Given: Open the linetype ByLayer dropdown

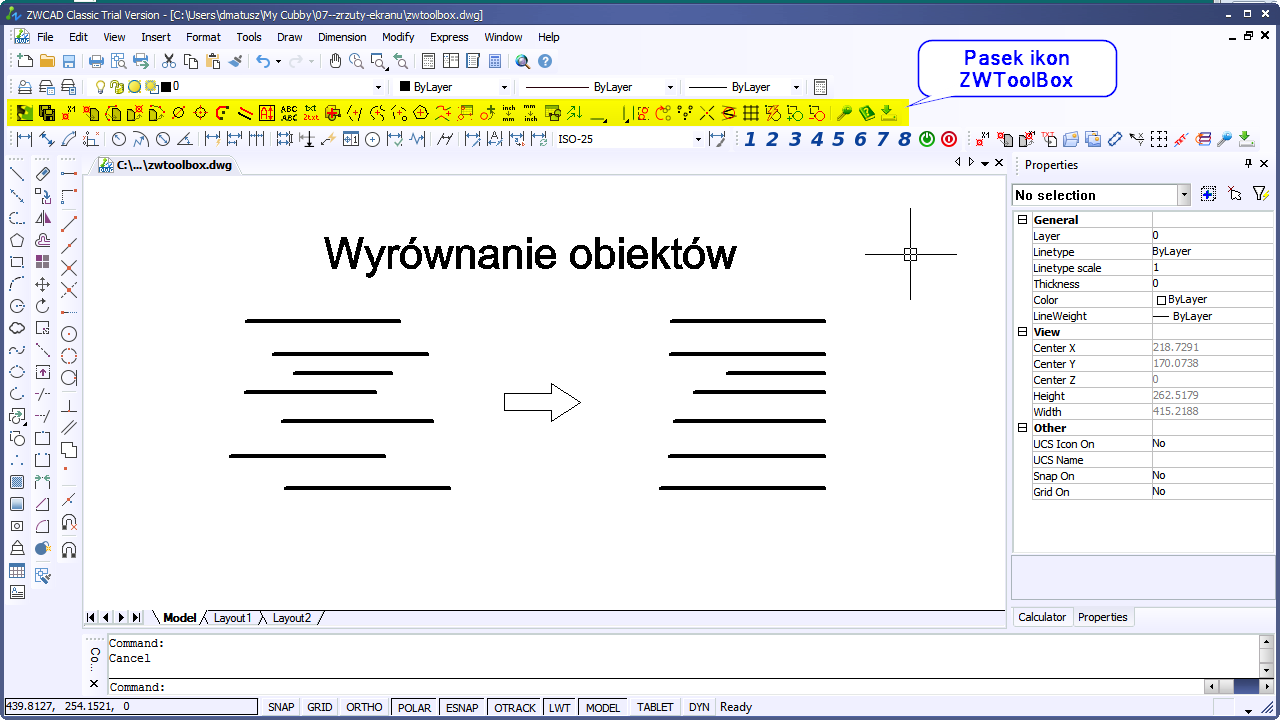Looking at the screenshot, I should [x=598, y=87].
